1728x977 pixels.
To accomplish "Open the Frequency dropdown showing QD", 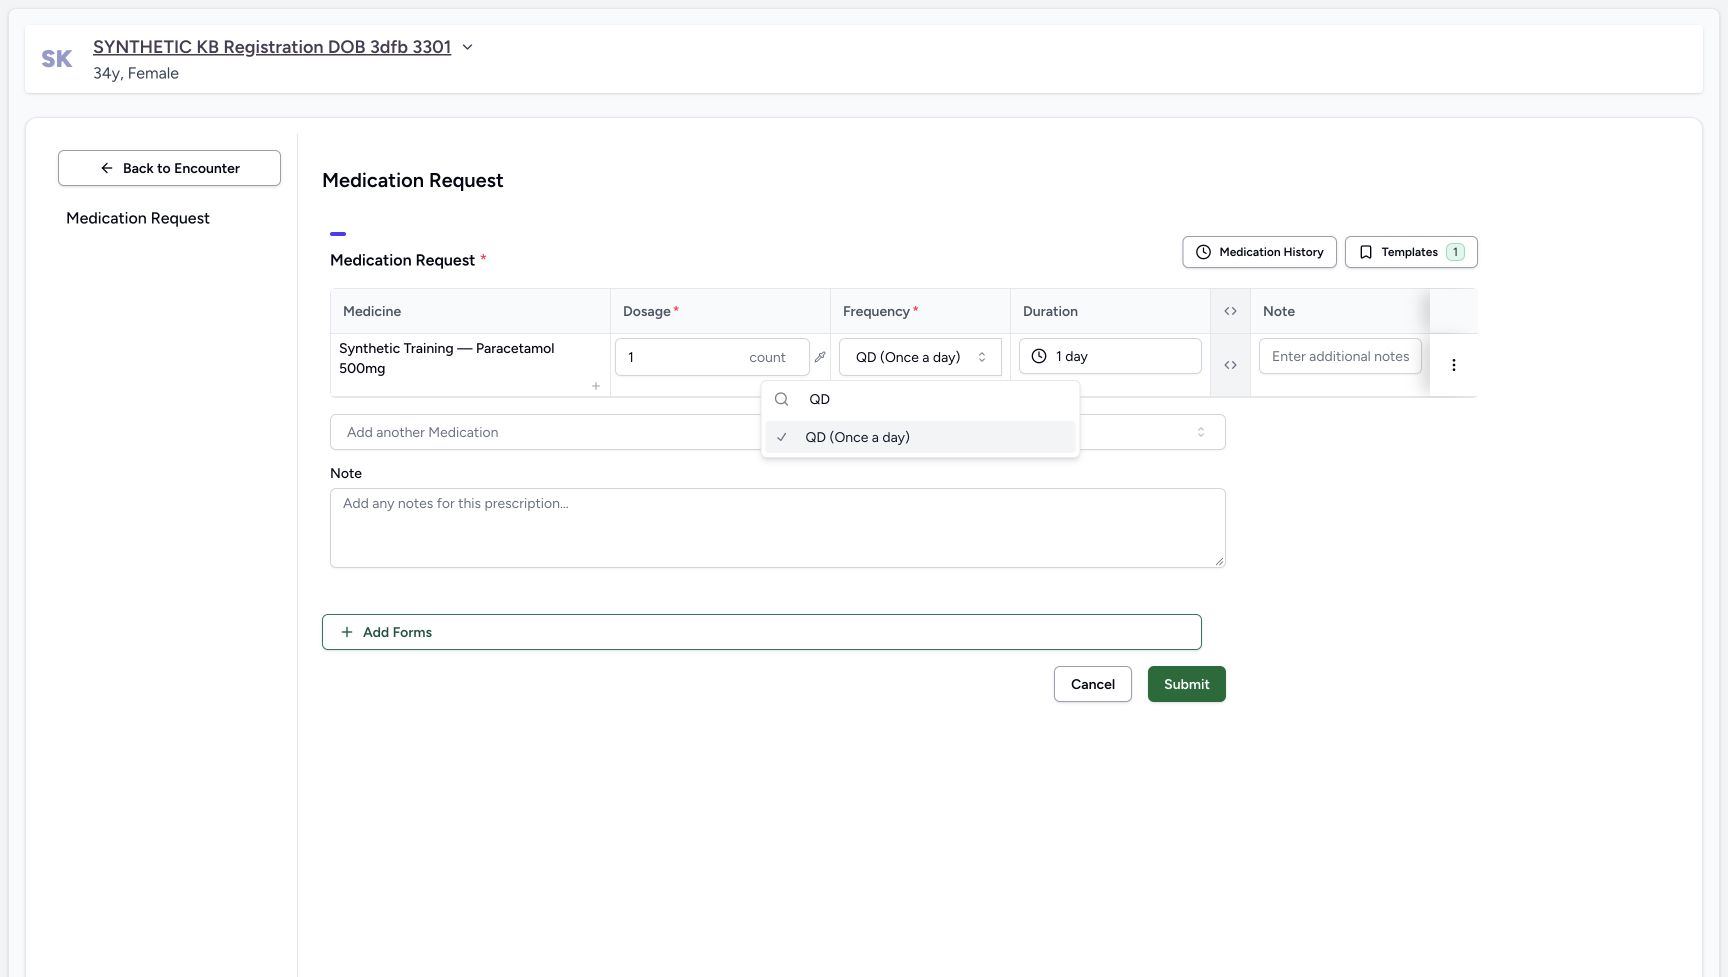I will coord(920,357).
